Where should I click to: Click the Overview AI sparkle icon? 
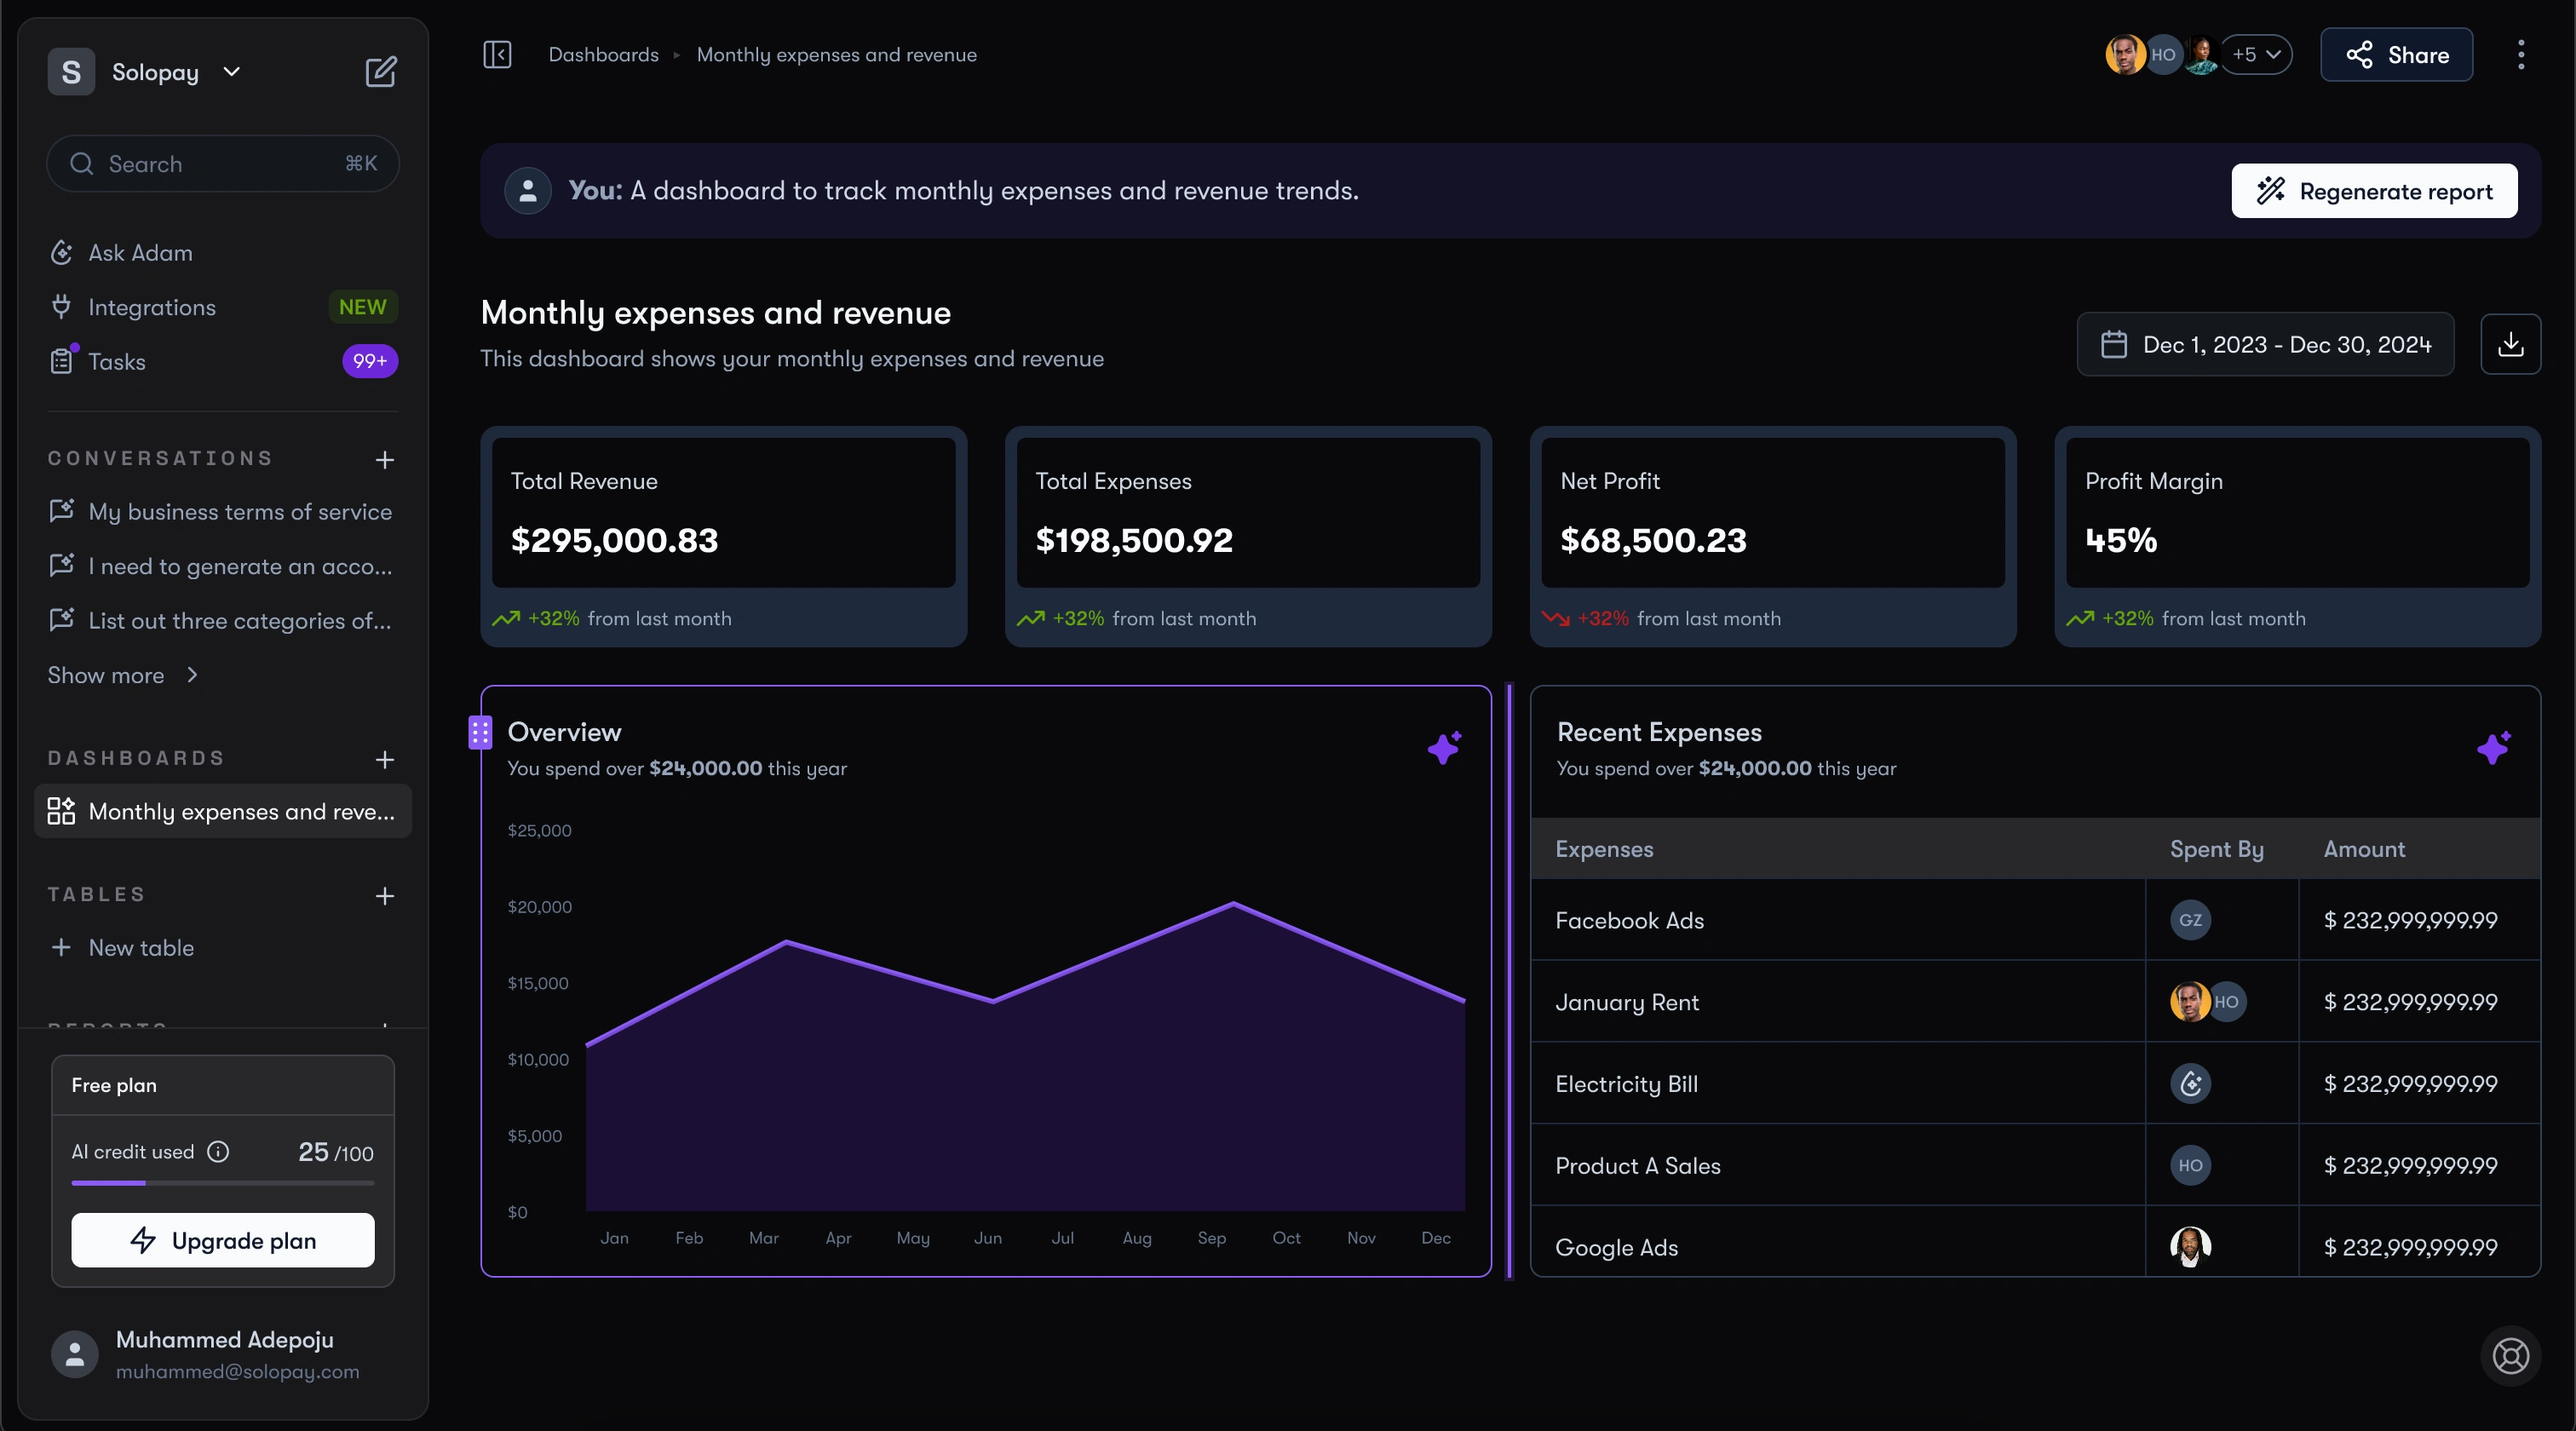[1444, 747]
